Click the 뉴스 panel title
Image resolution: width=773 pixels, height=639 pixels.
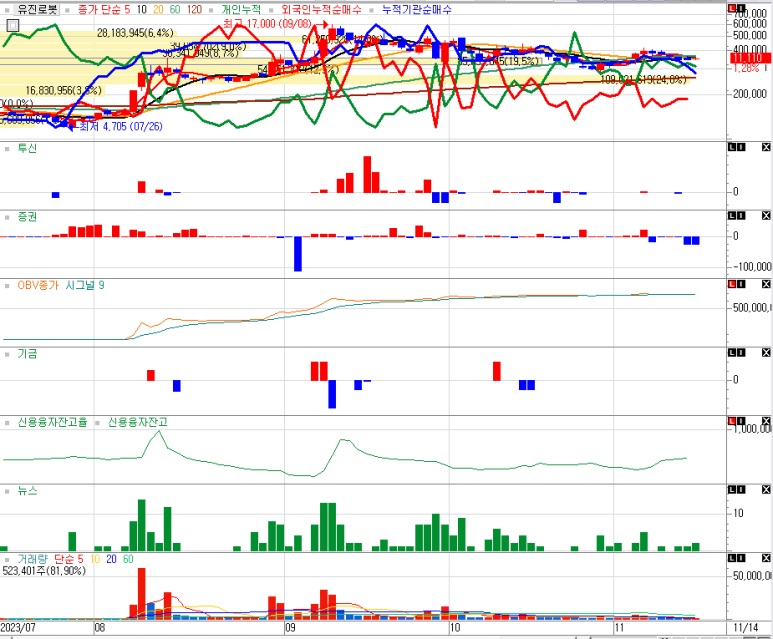(27, 491)
